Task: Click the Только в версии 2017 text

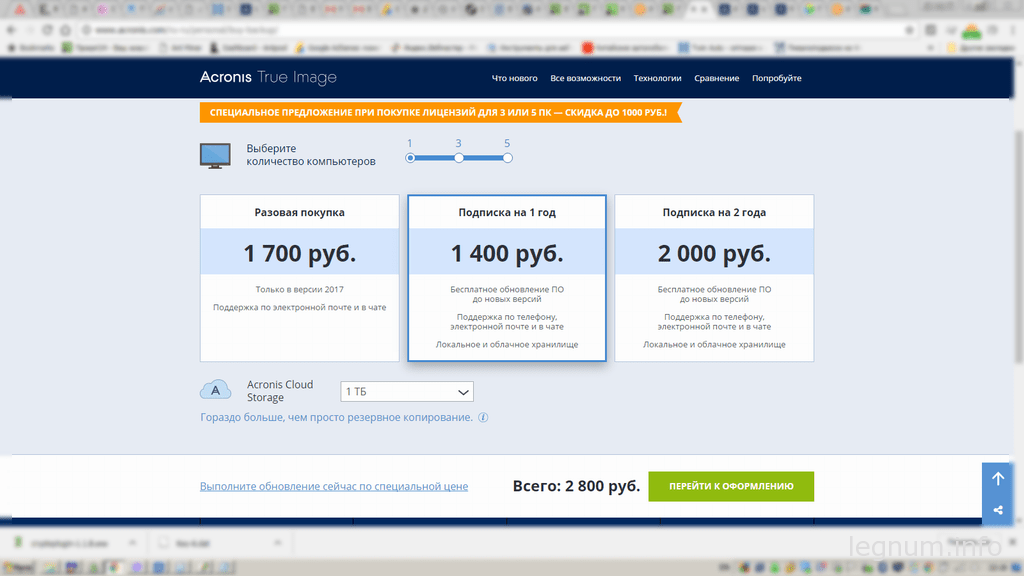Action: pyautogui.click(x=300, y=289)
